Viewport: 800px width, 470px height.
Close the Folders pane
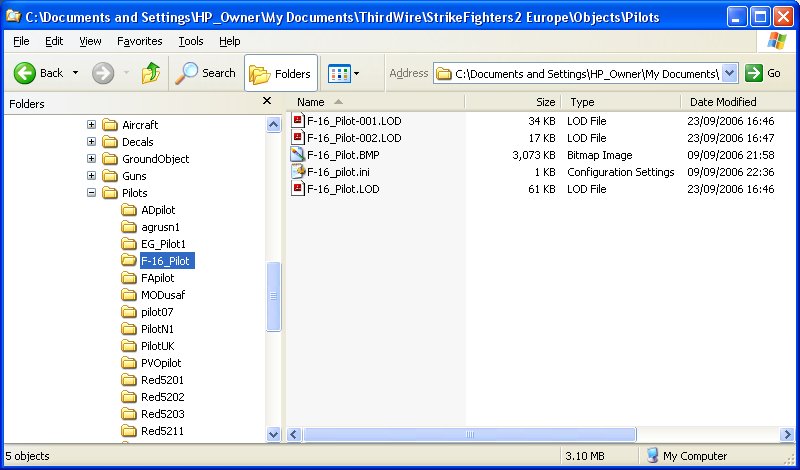tap(267, 101)
